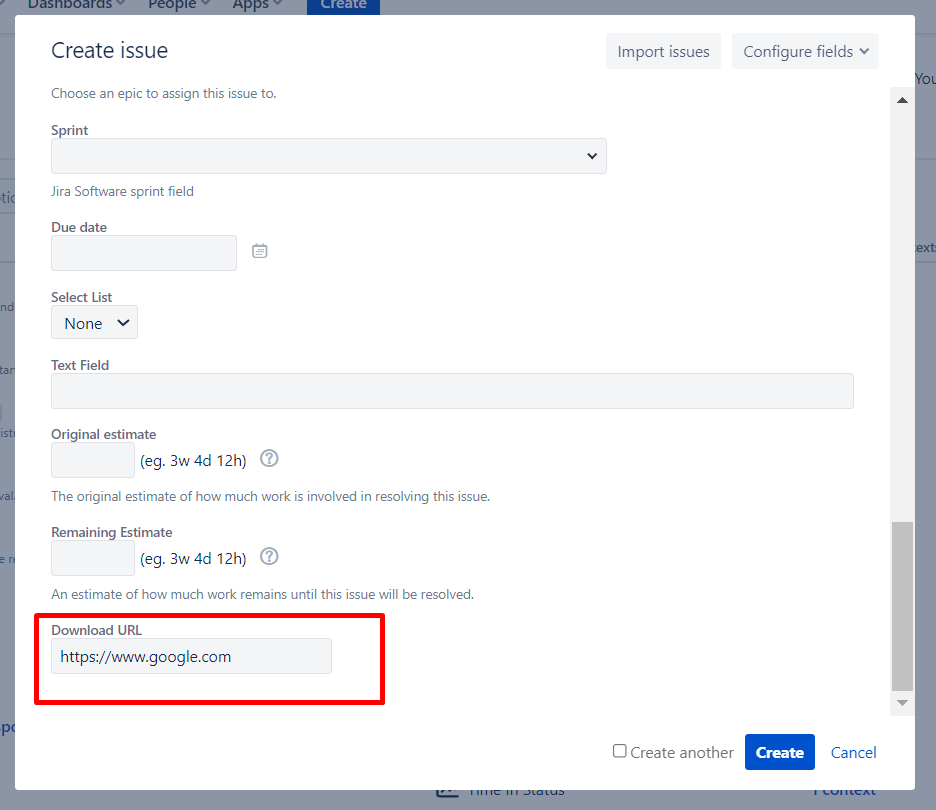The width and height of the screenshot is (936, 810).
Task: Click the 'Text Field' label
Action: pyautogui.click(x=80, y=365)
